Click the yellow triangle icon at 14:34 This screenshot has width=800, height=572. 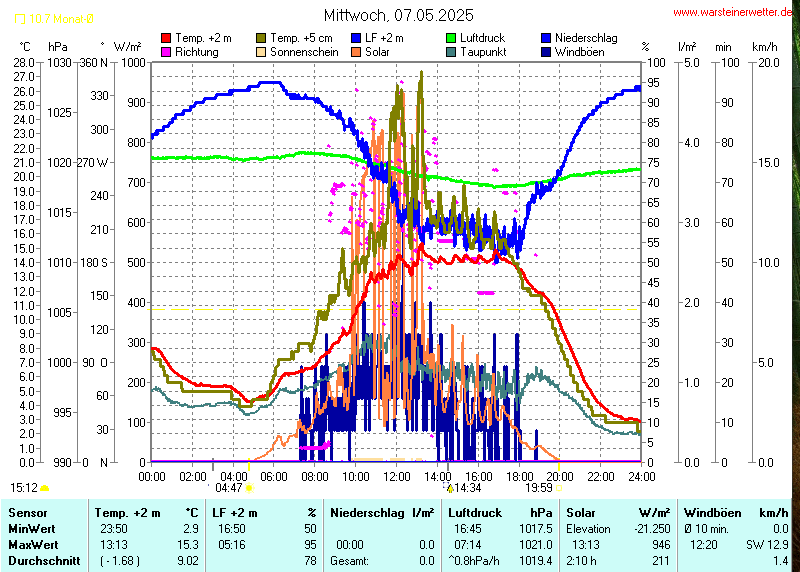pos(449,488)
